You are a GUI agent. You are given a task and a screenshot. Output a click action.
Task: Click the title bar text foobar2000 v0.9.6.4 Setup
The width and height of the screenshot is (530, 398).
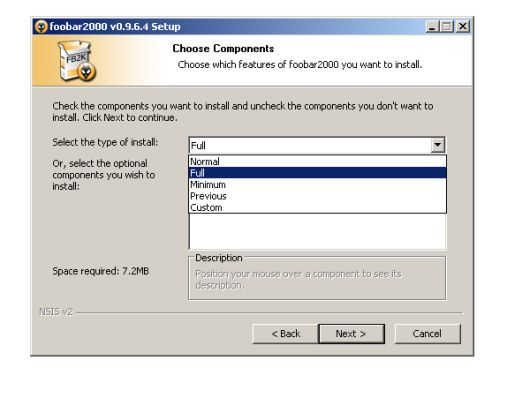point(115,26)
